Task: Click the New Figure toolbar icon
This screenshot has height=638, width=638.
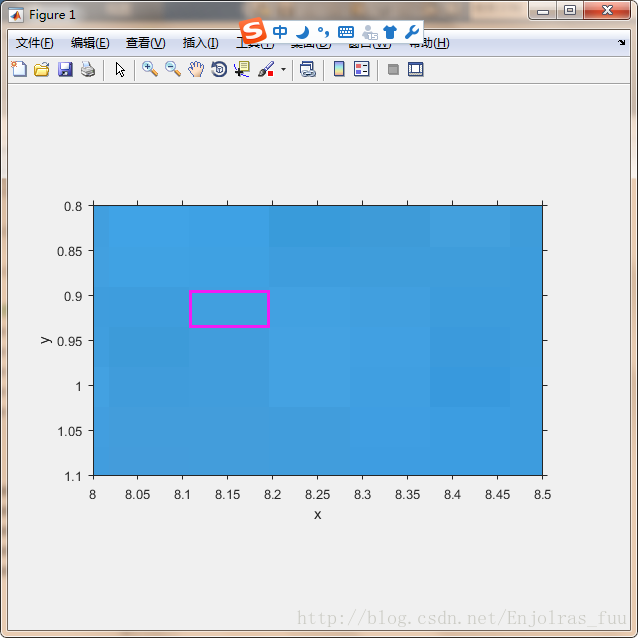Action: tap(19, 69)
